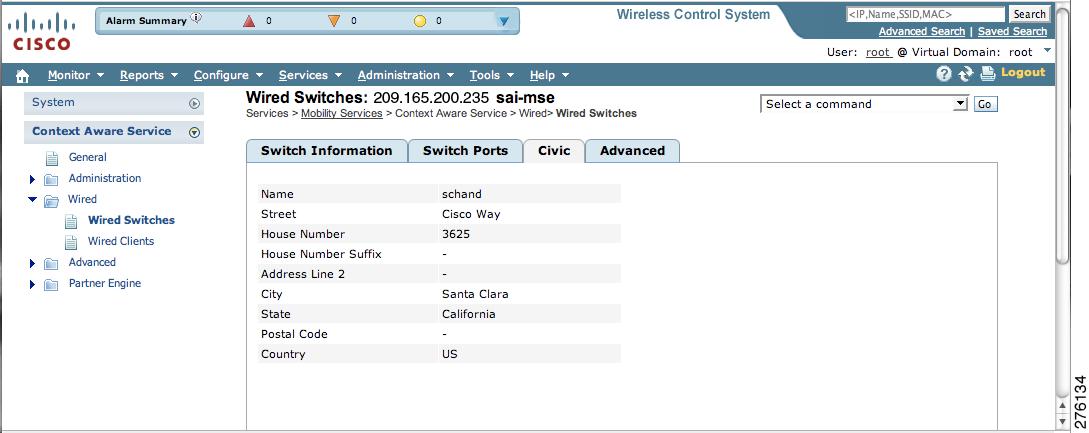This screenshot has width=1089, height=433.
Task: Open the Tools menu
Action: [492, 75]
